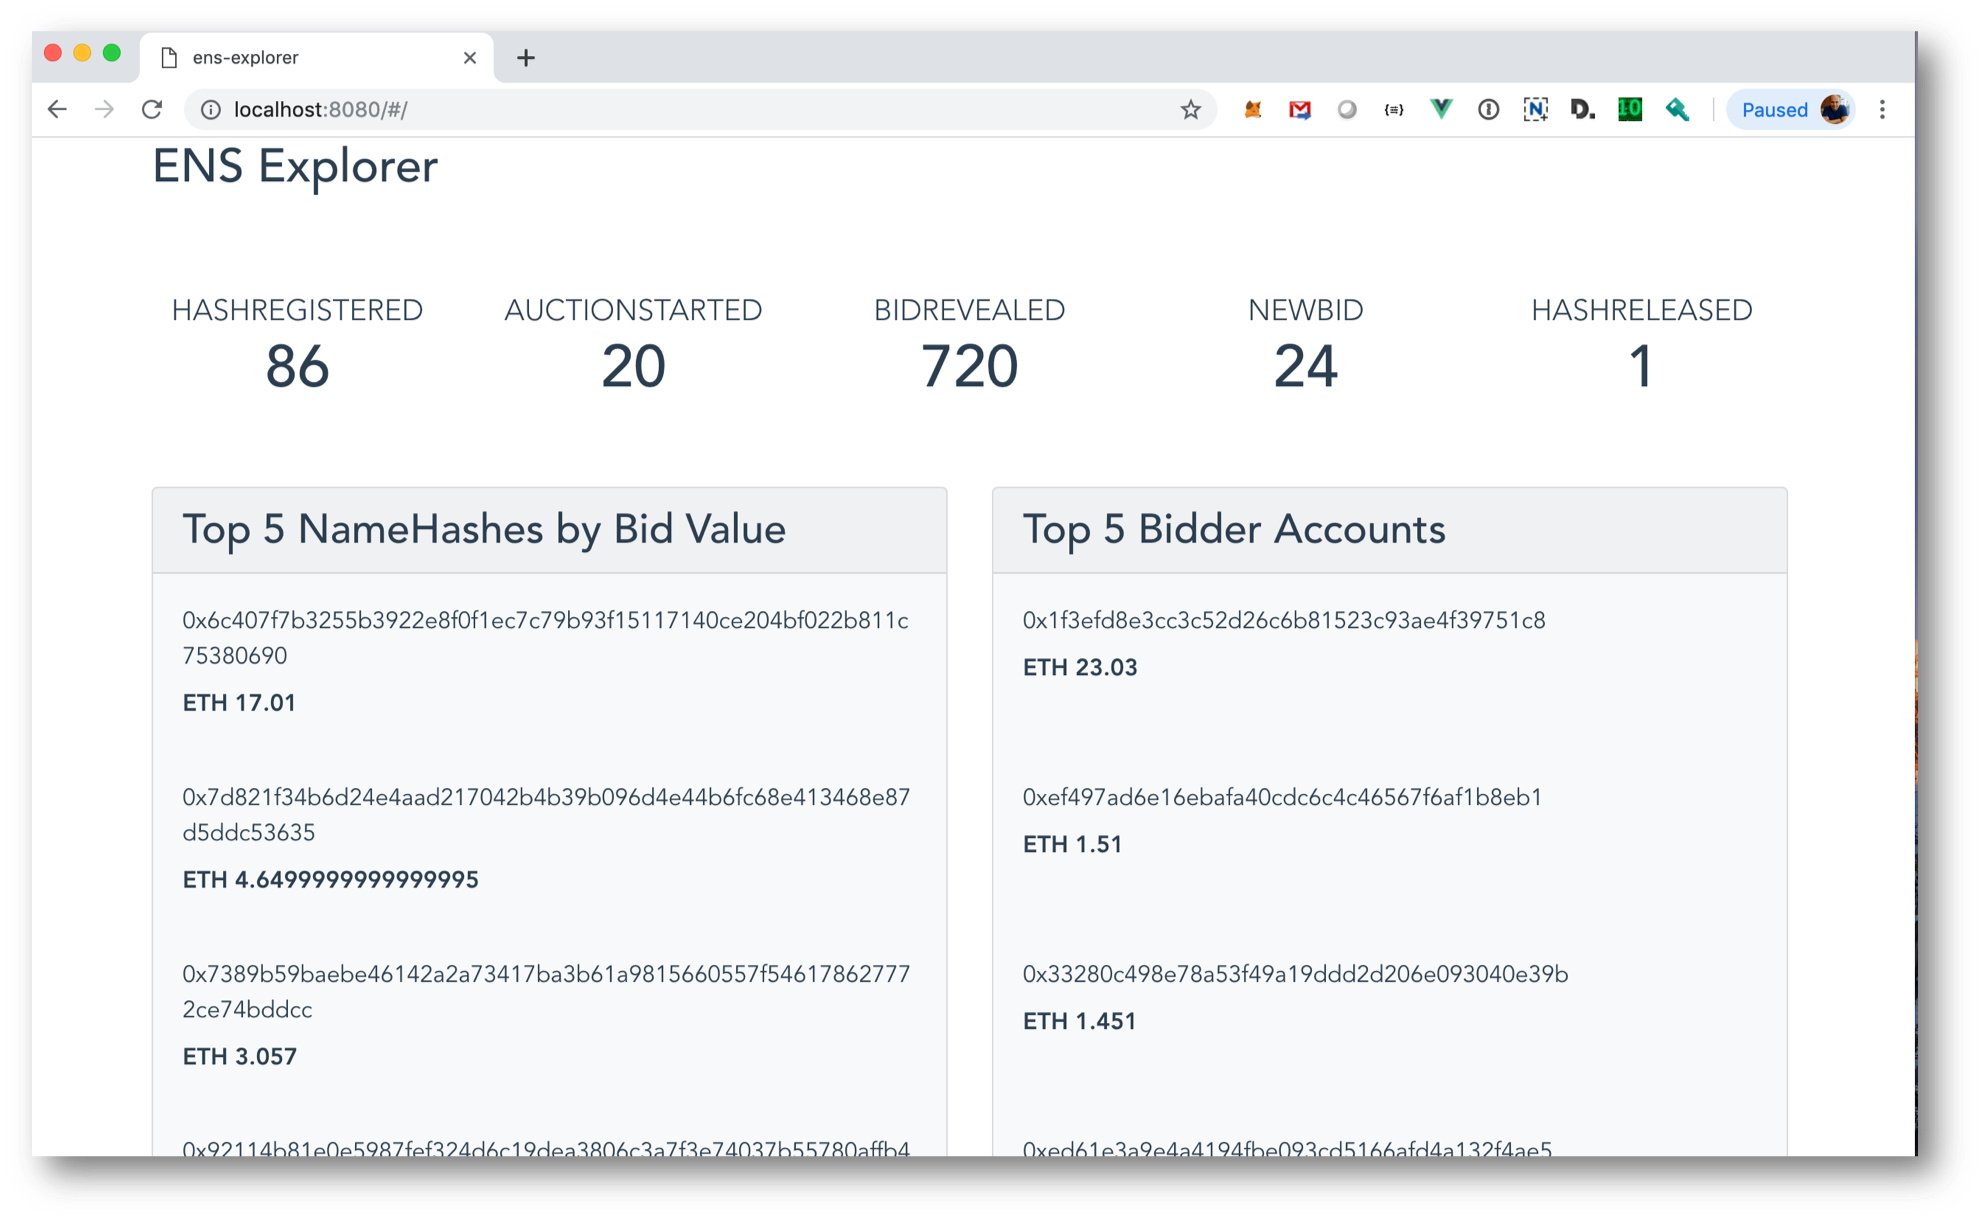Close the ens-explorer tab
The height and width of the screenshot is (1220, 1981).
(469, 58)
